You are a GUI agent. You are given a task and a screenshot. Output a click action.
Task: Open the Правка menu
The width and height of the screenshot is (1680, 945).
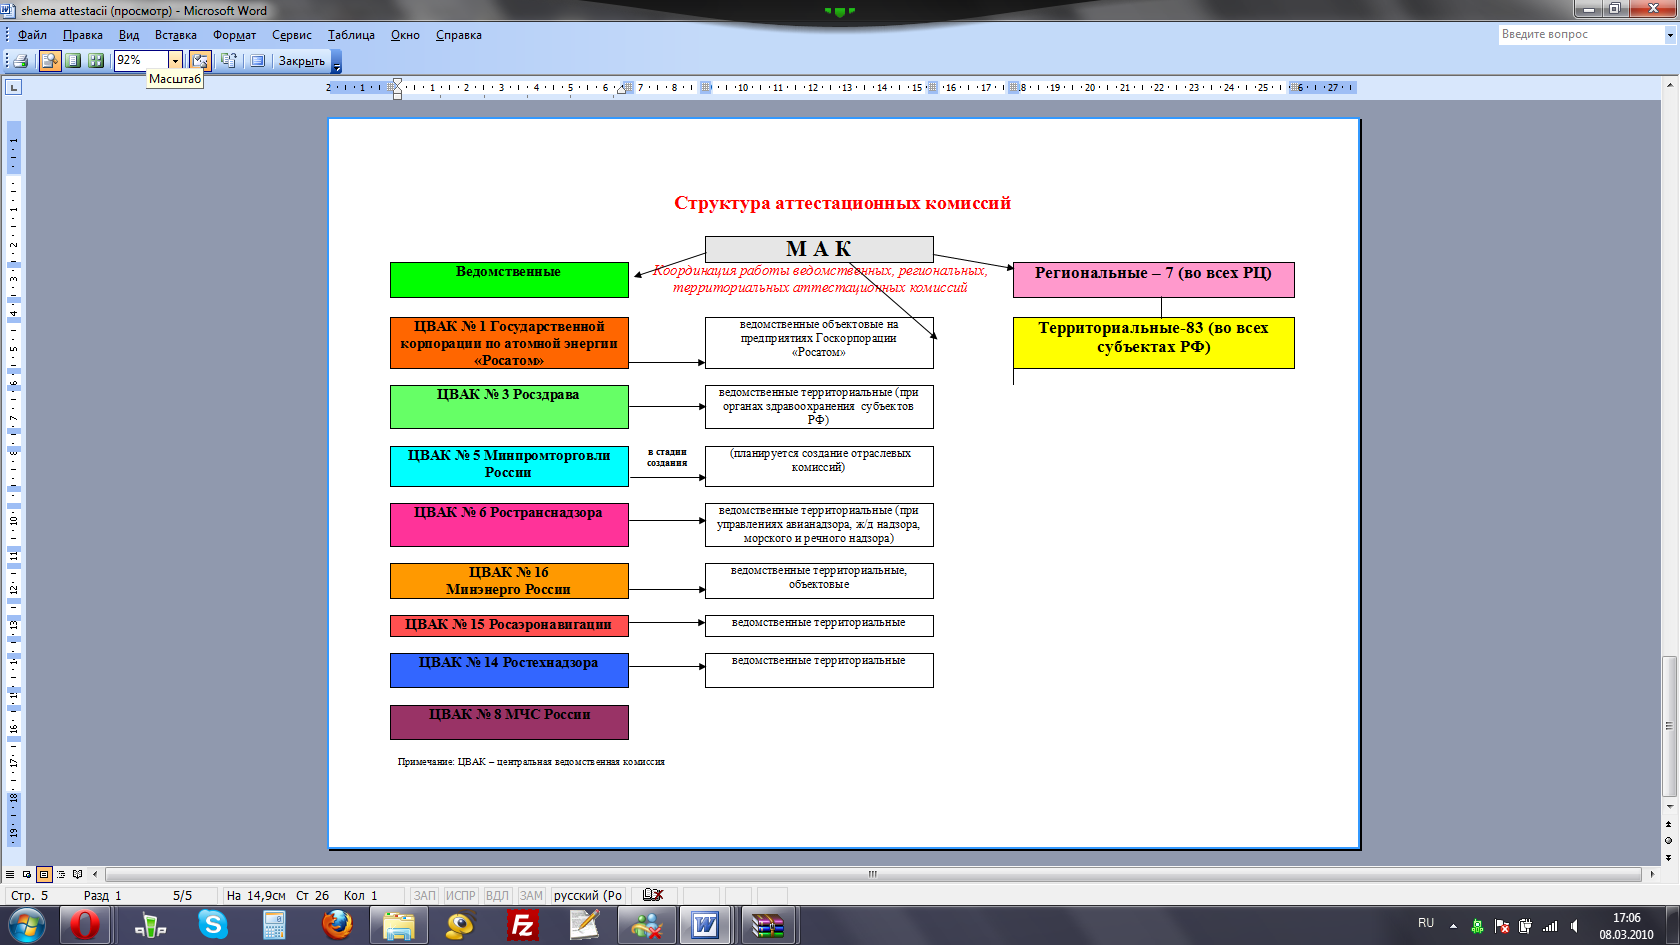(x=83, y=35)
